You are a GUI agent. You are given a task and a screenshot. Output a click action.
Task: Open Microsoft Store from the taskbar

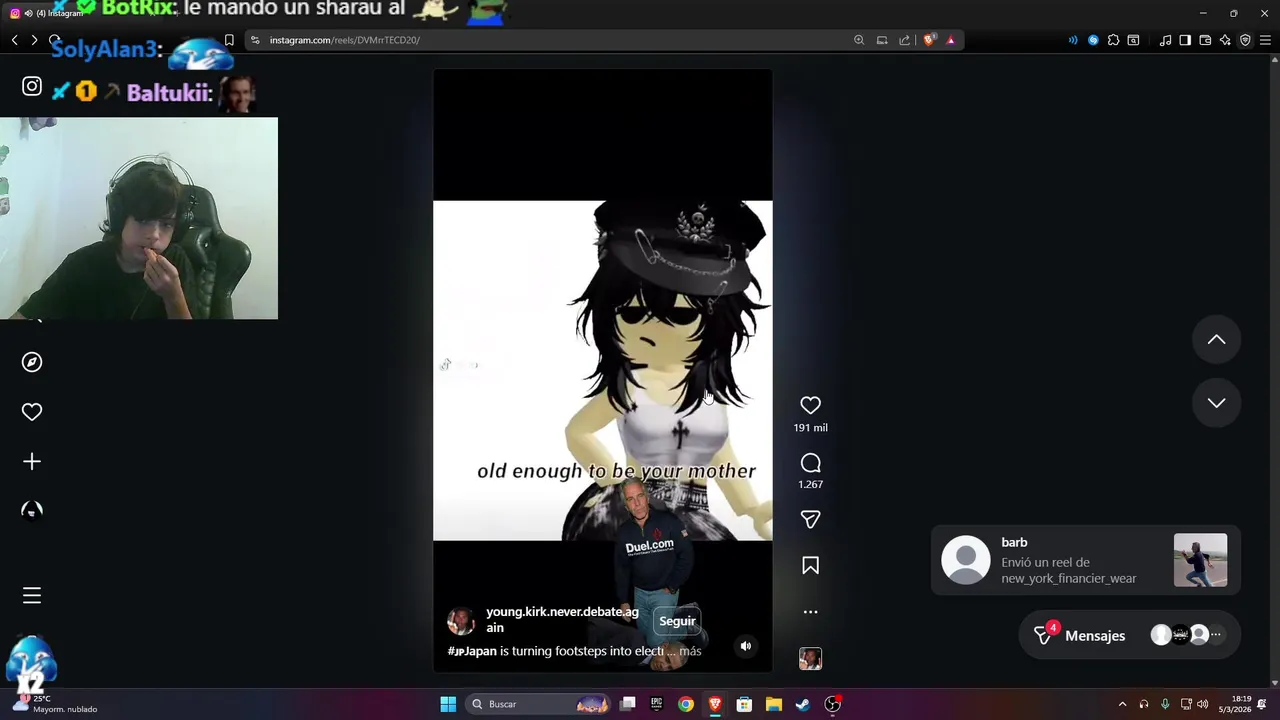[x=744, y=704]
